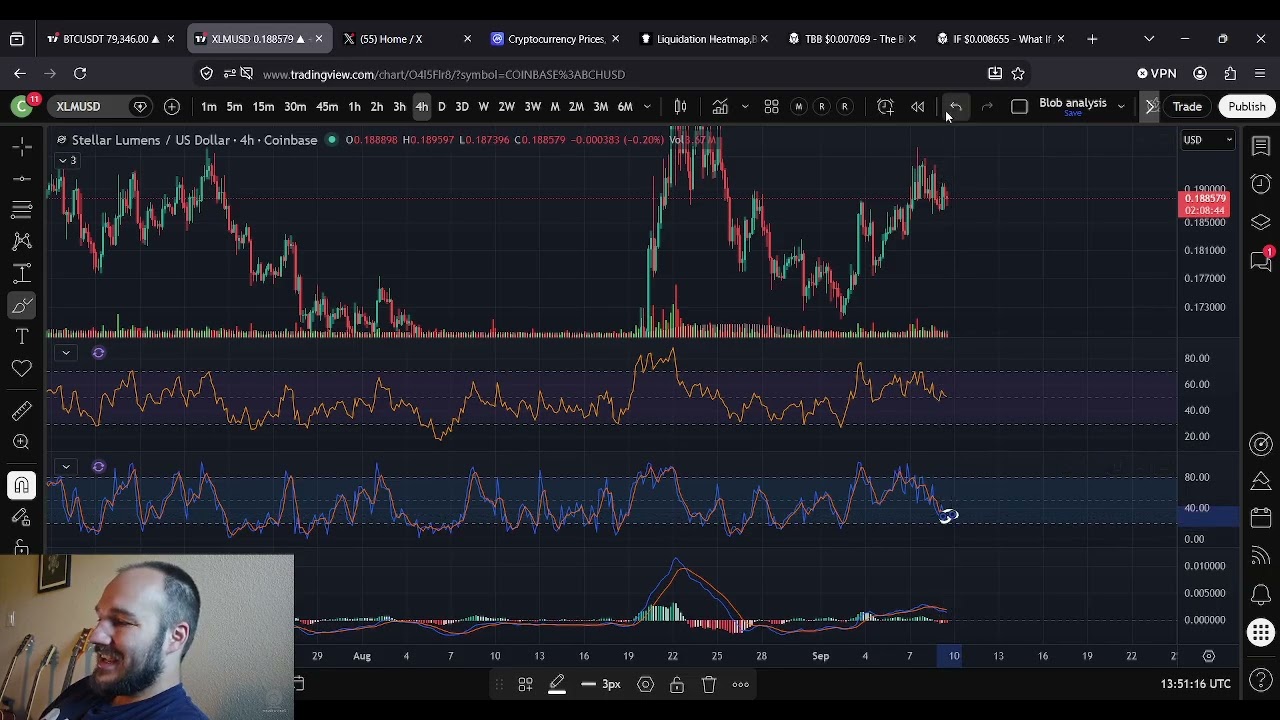Image resolution: width=1280 pixels, height=720 pixels.
Task: Toggle stay-in-drawing-mode pencil lock icon
Action: [21, 517]
